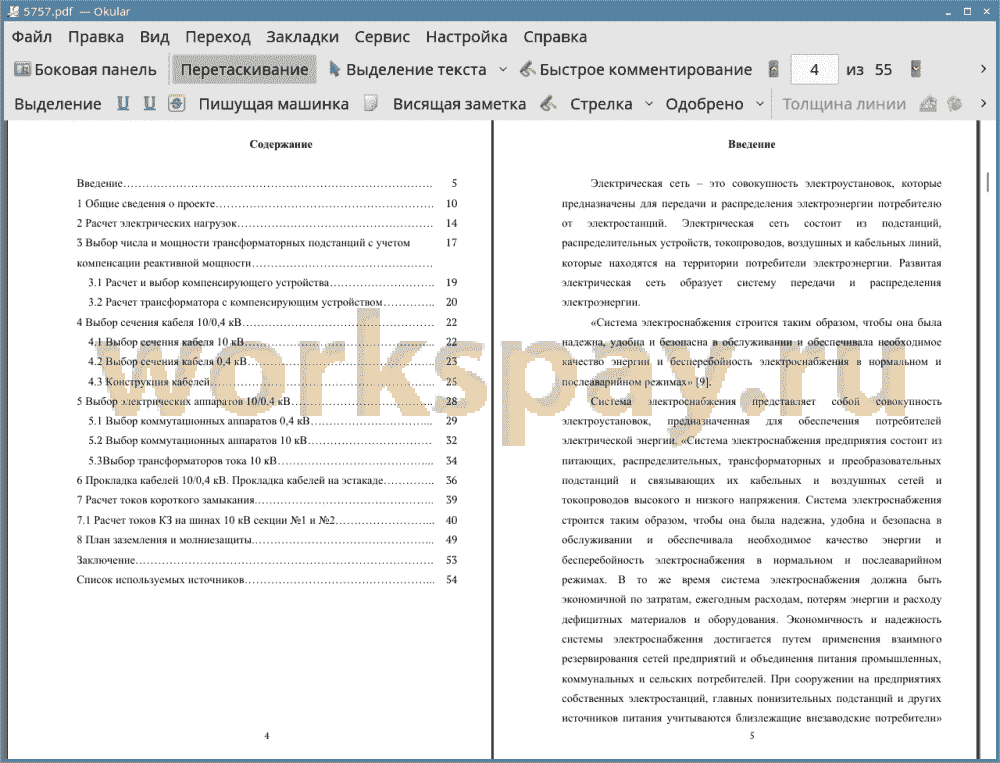This screenshot has height=763, width=1000.
Task: Click the page number input field
Action: [x=814, y=70]
